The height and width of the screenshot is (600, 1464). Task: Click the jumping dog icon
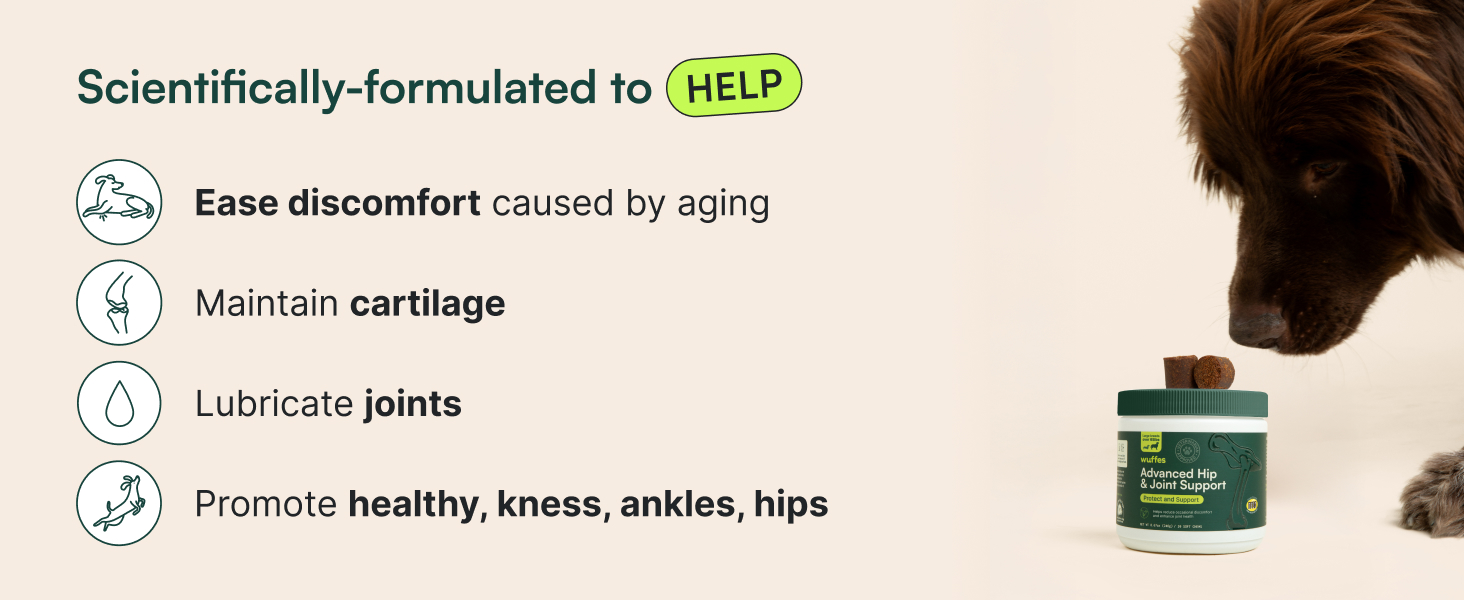tap(119, 503)
